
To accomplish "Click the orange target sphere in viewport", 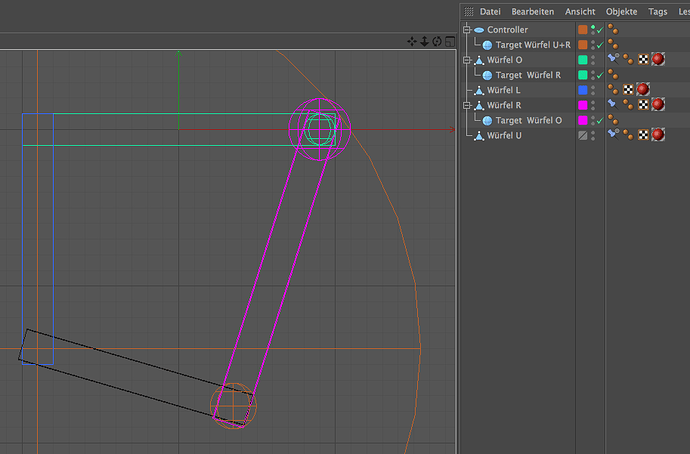I will coord(233,406).
